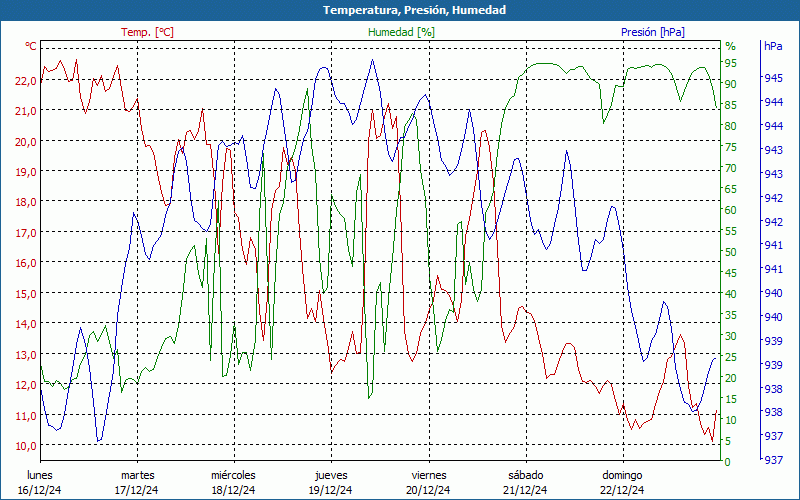Select the green "Humedad [%]" legend label
The image size is (800, 500).
point(401,32)
